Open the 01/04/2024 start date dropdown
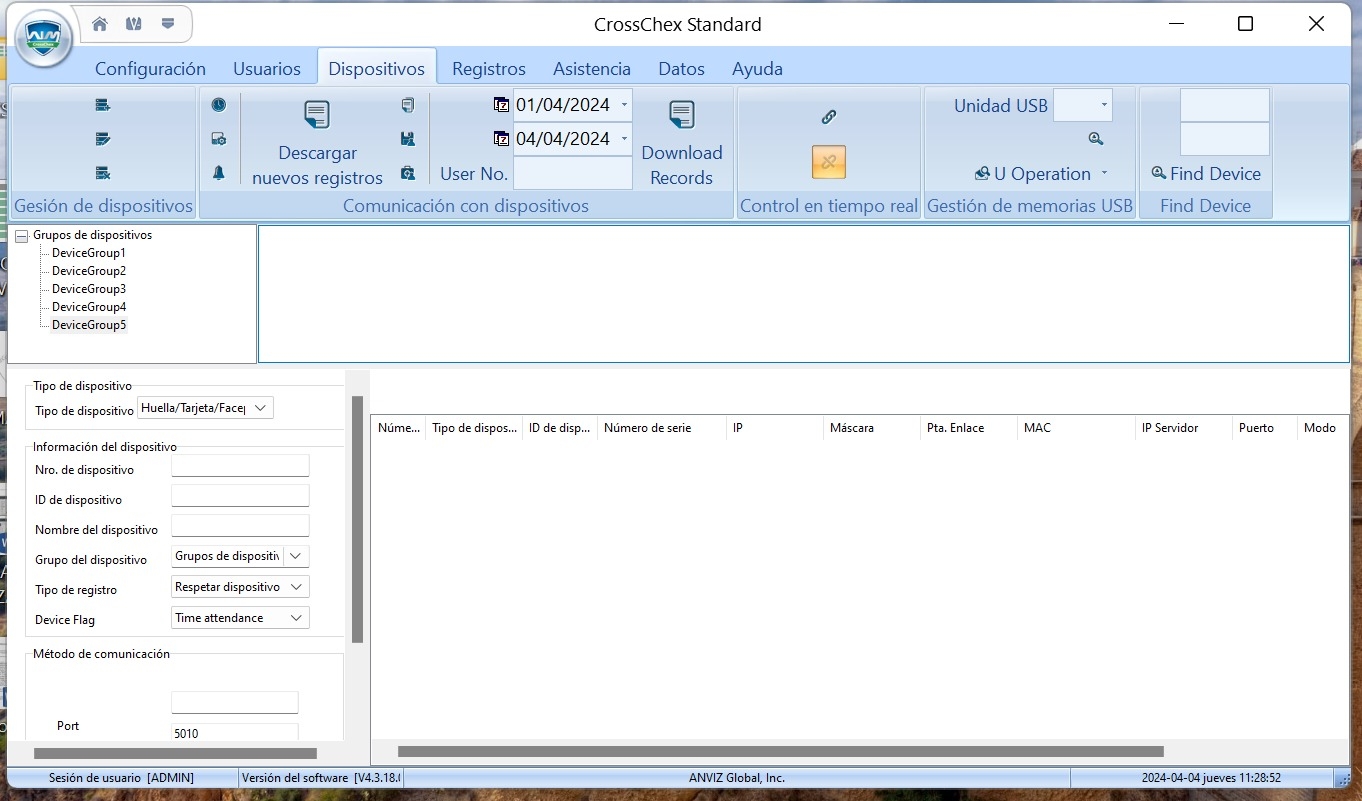Screen dimensions: 1362x801 click(x=624, y=105)
